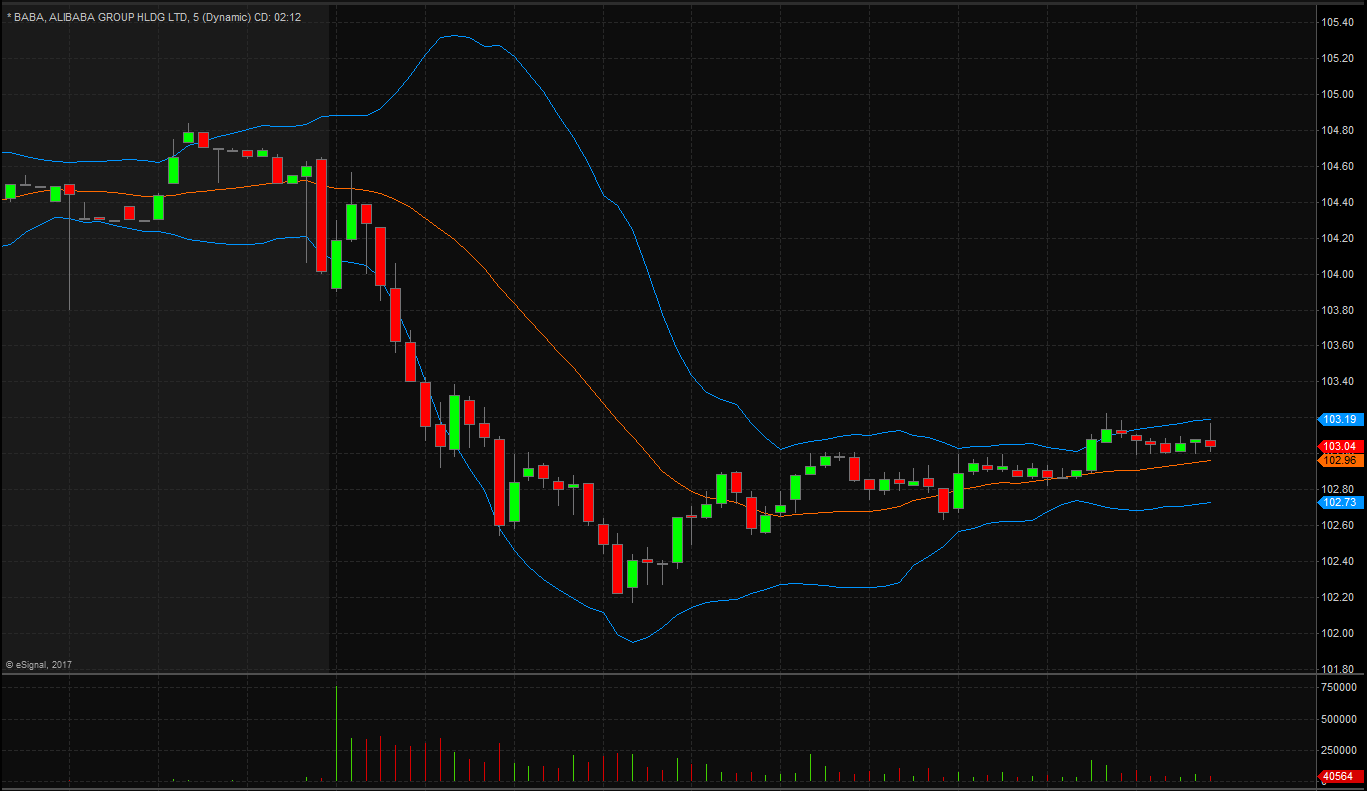This screenshot has height=791, width=1367.
Task: Click the tallest green volume bar
Action: click(x=337, y=733)
